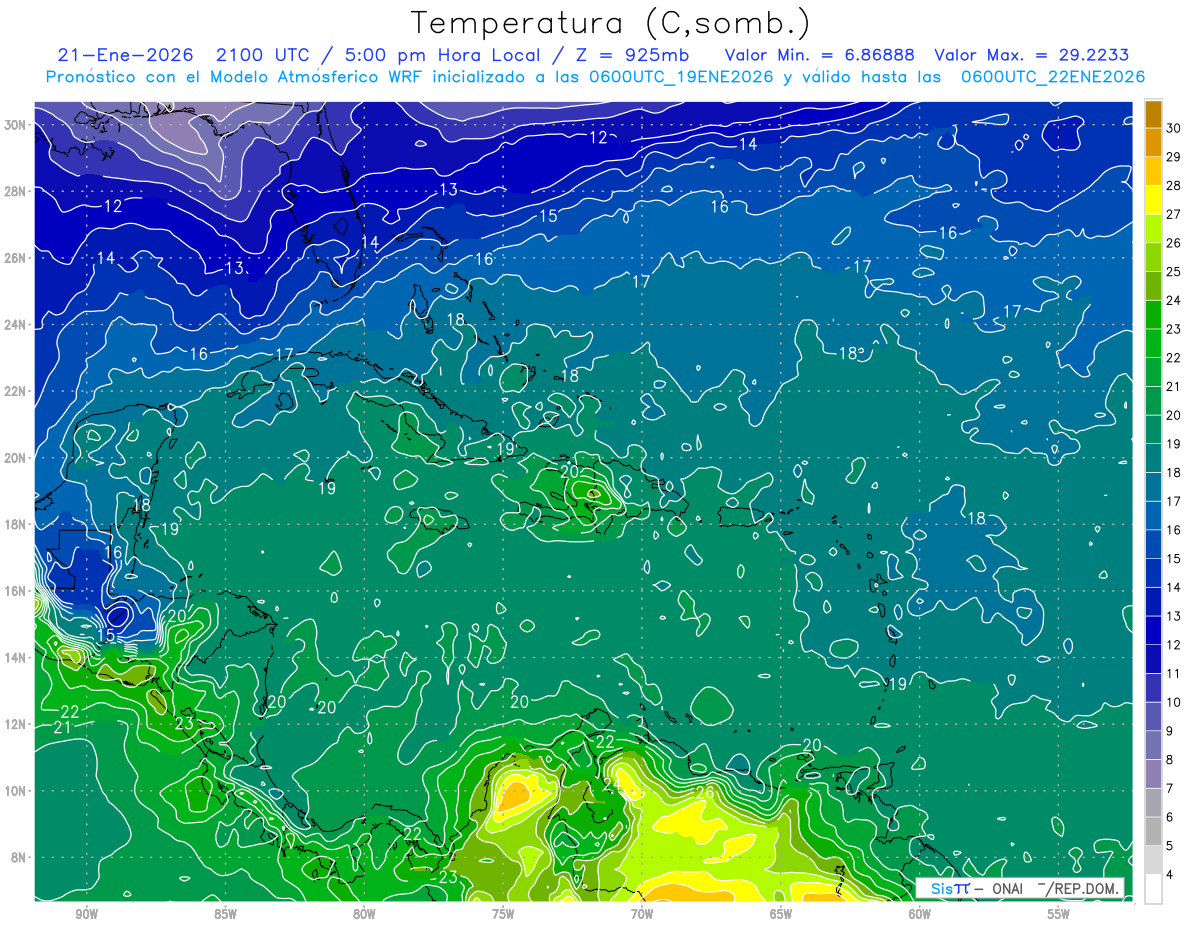Click the '24N' latitude axis label
Screen dimensions: 1200x927
pyautogui.click(x=17, y=325)
